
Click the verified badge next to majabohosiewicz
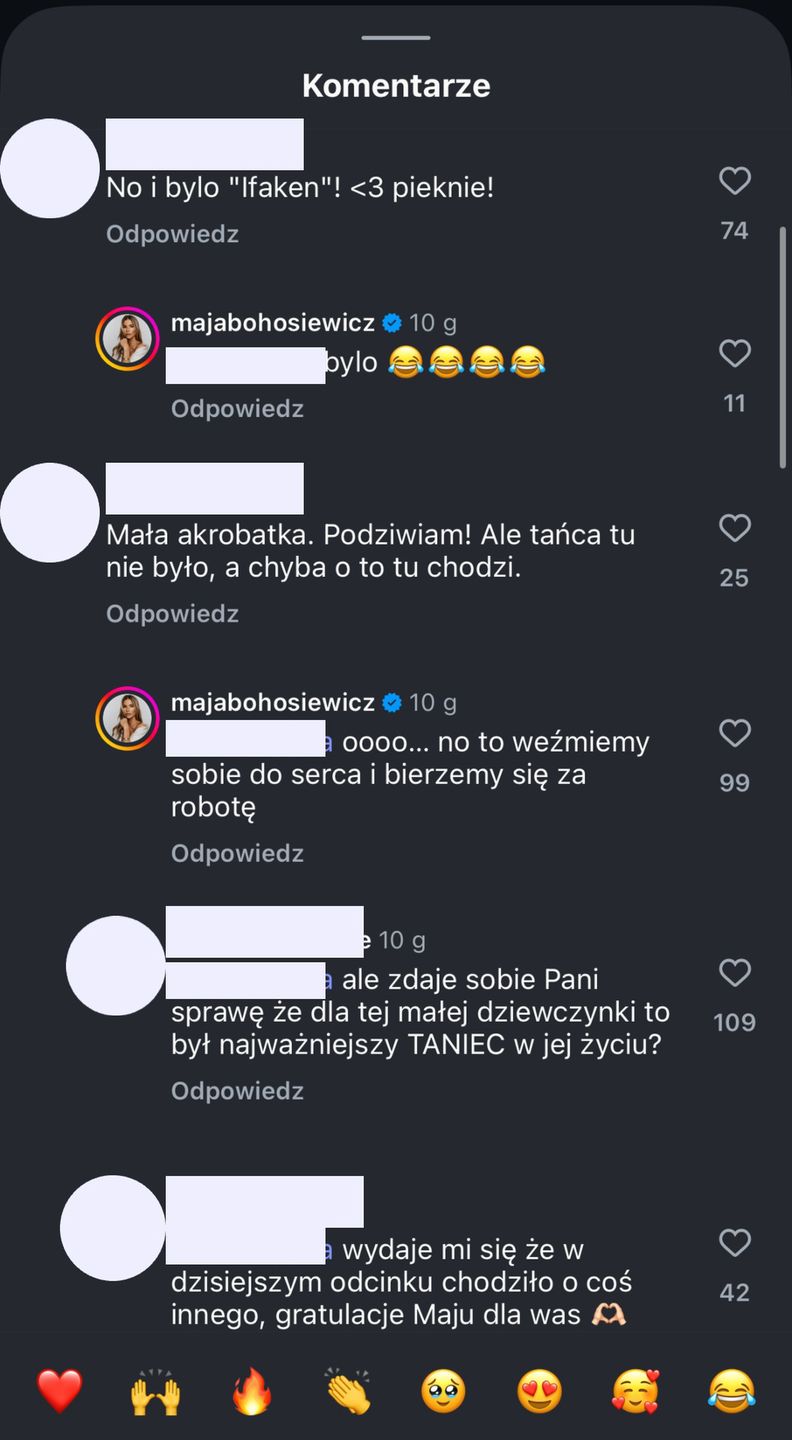pos(390,322)
